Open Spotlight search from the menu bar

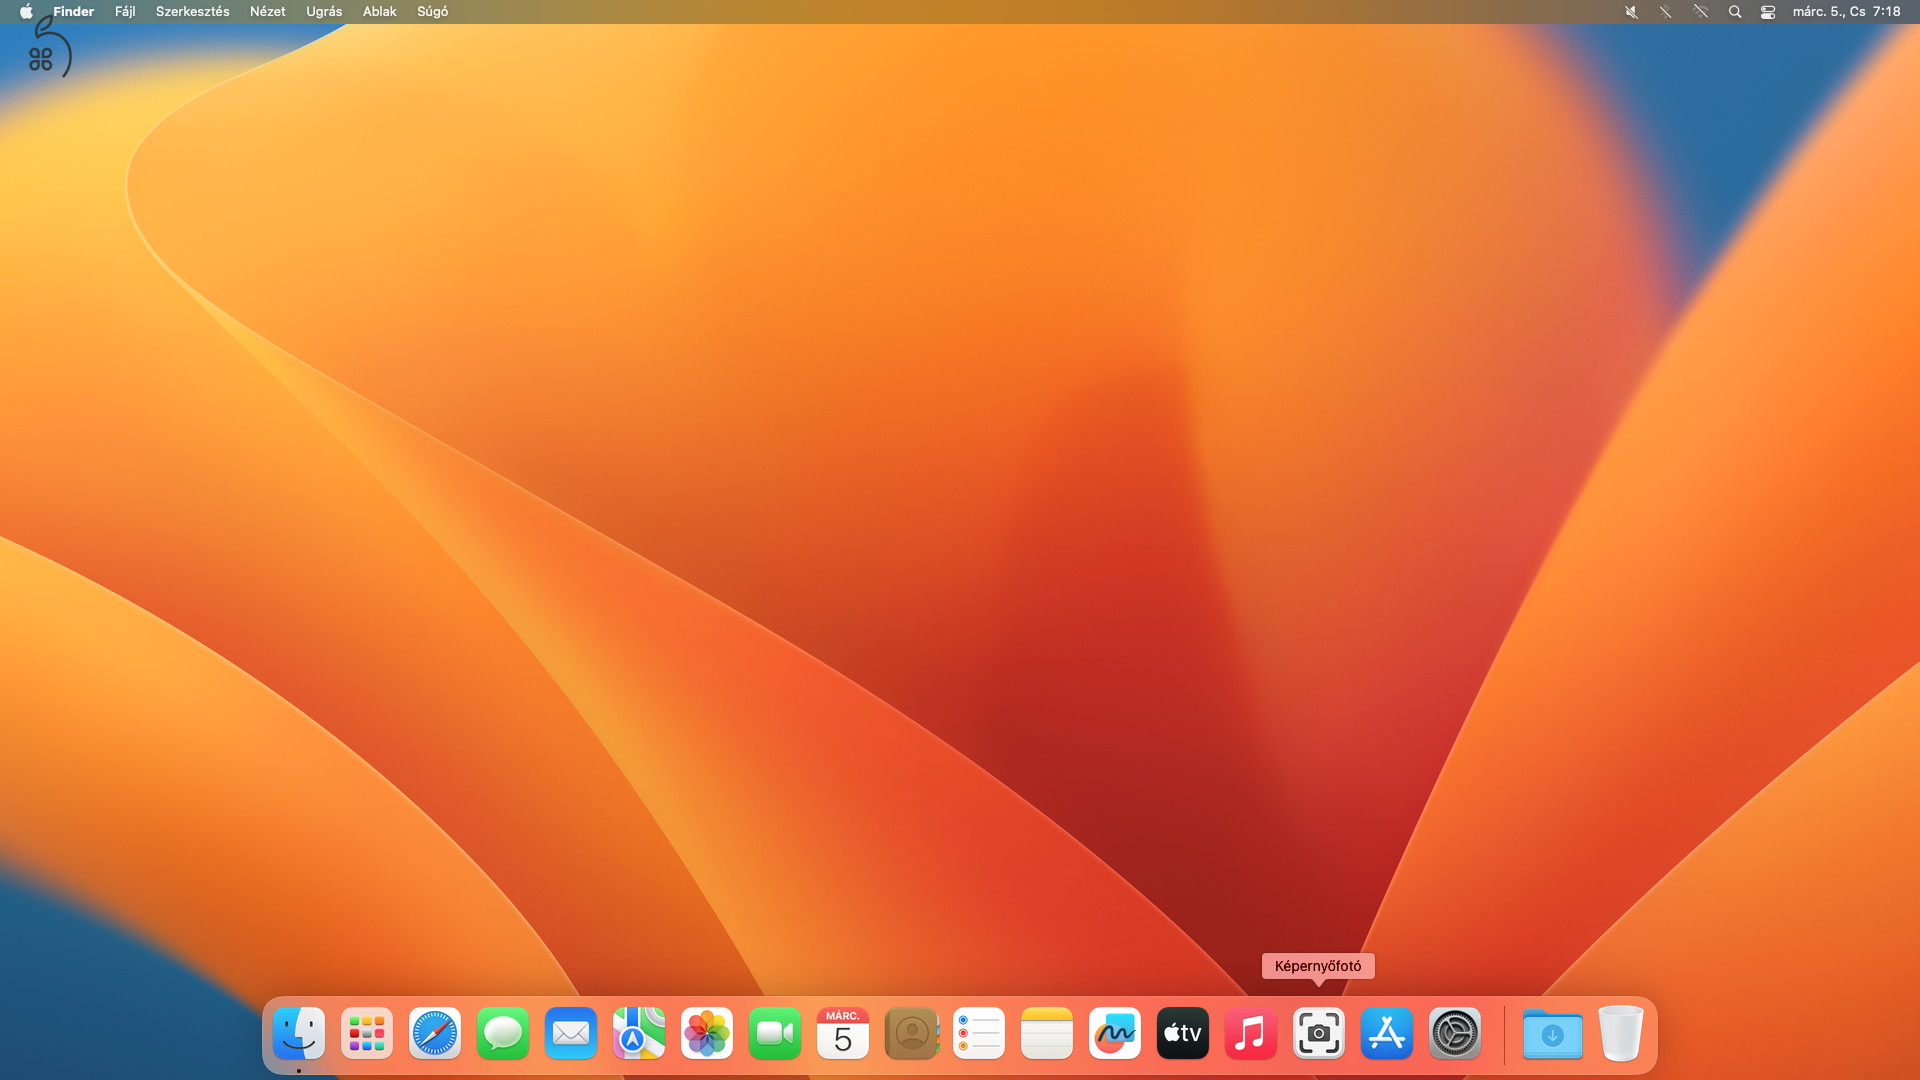[1735, 12]
